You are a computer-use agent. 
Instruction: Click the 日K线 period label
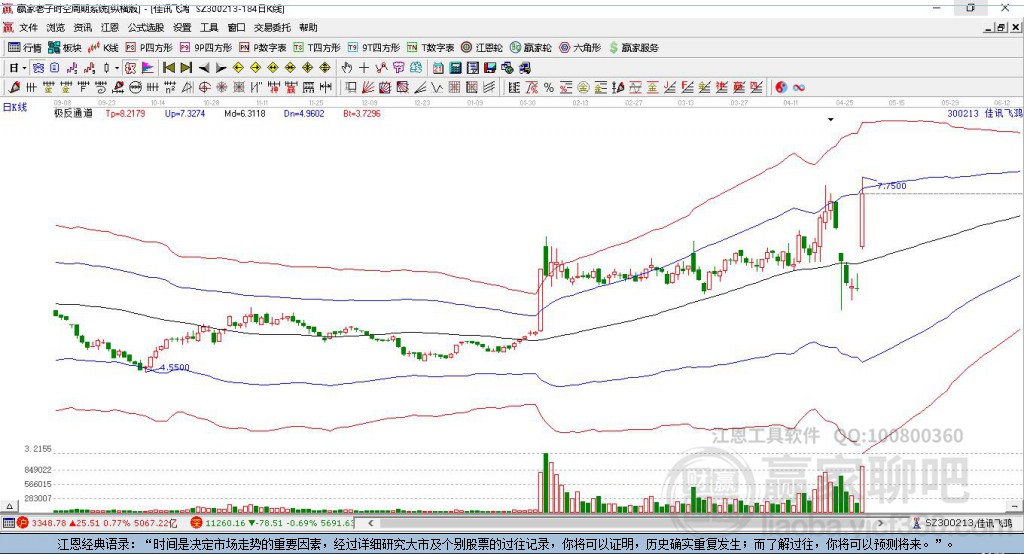(15, 107)
